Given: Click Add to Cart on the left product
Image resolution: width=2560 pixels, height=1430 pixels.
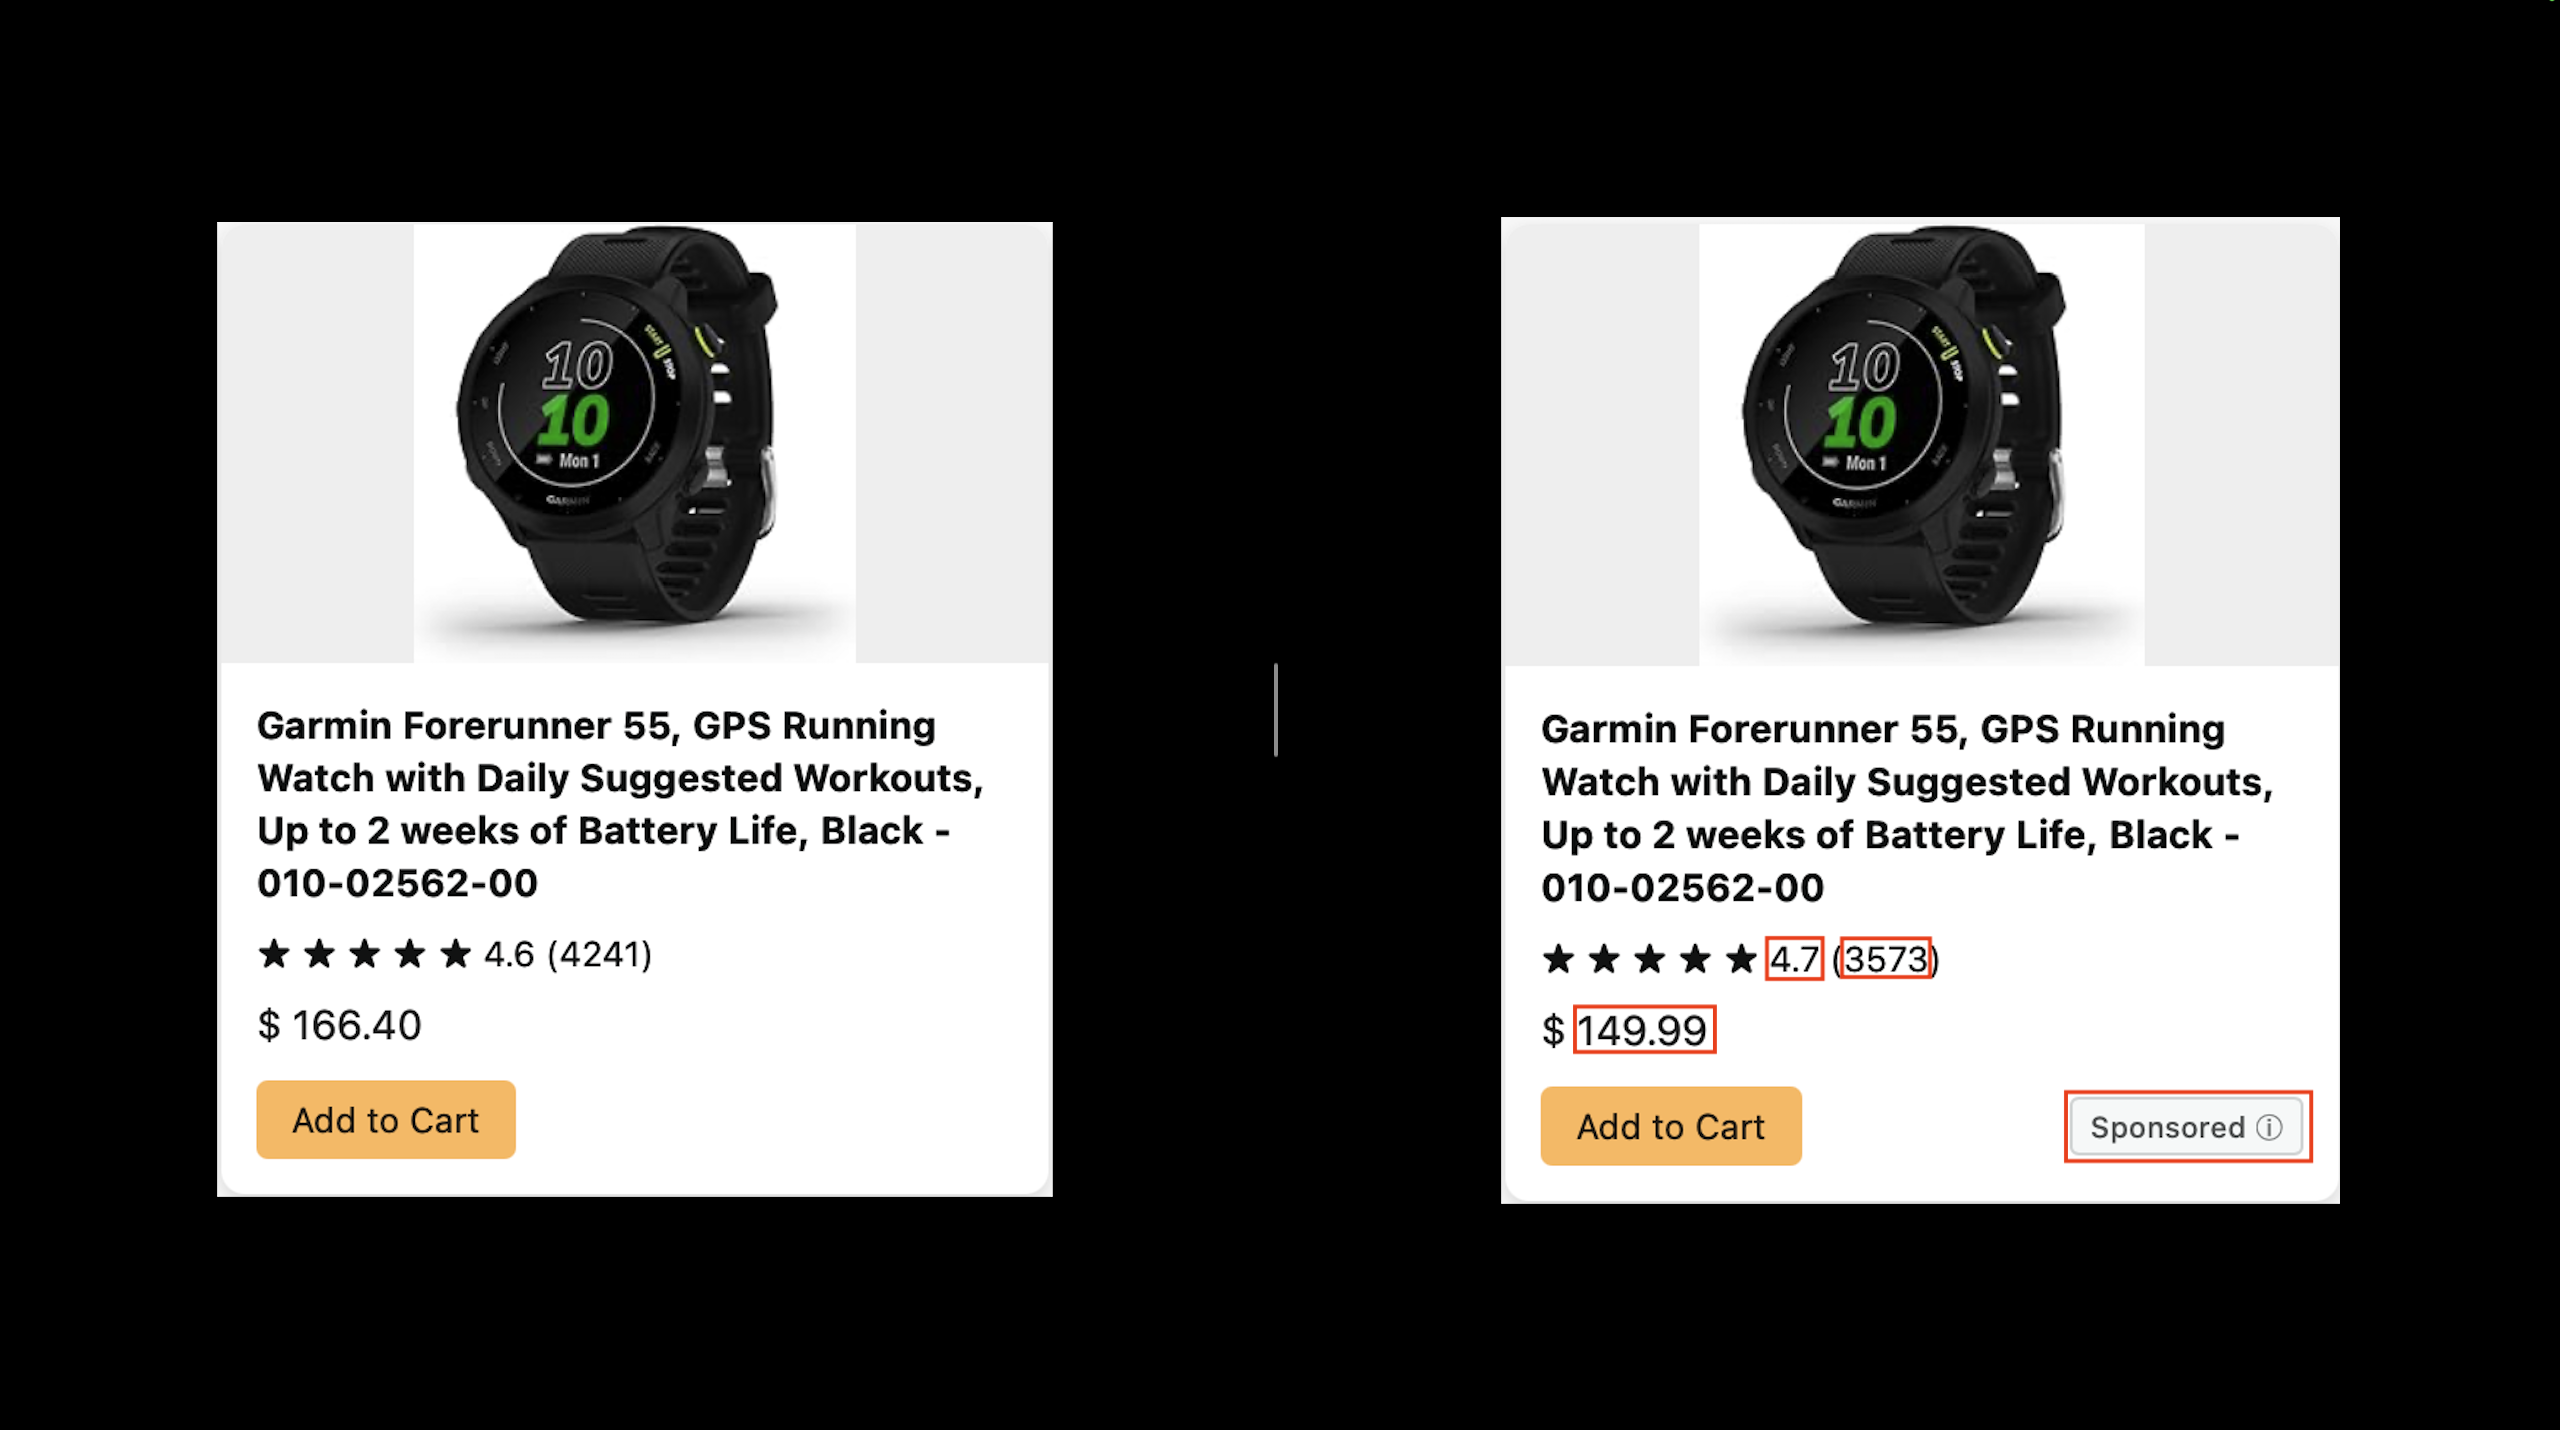Looking at the screenshot, I should 385,1120.
